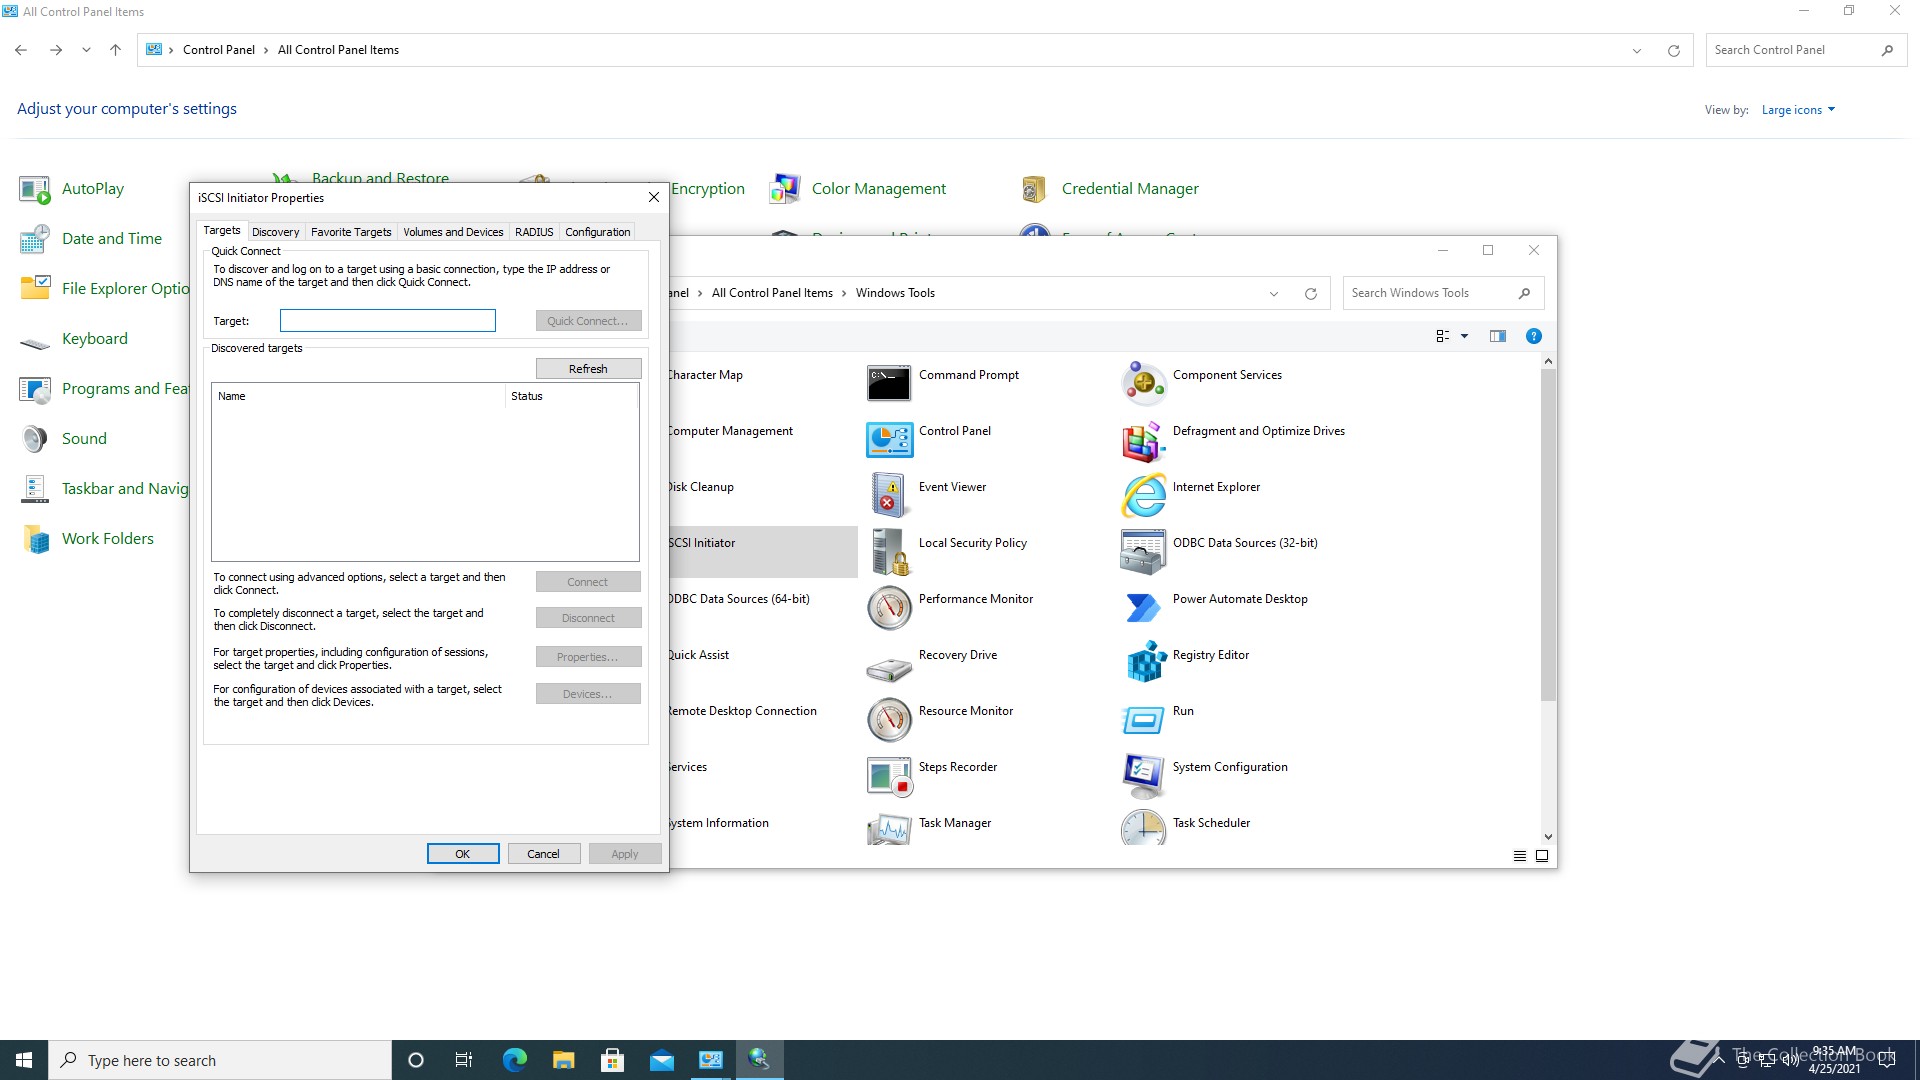Switch to Volumes and Devices tab
Viewport: 1920px width, 1080px height.
453,232
